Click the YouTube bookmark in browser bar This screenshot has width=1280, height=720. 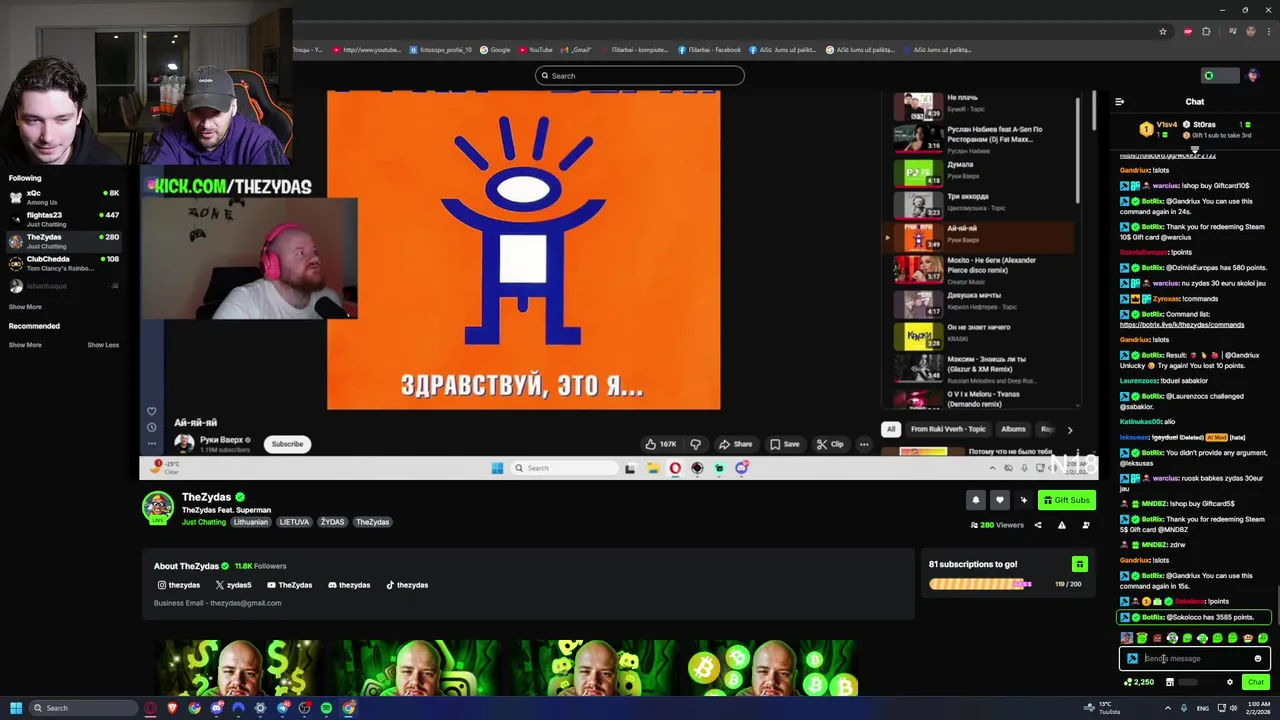pos(535,50)
